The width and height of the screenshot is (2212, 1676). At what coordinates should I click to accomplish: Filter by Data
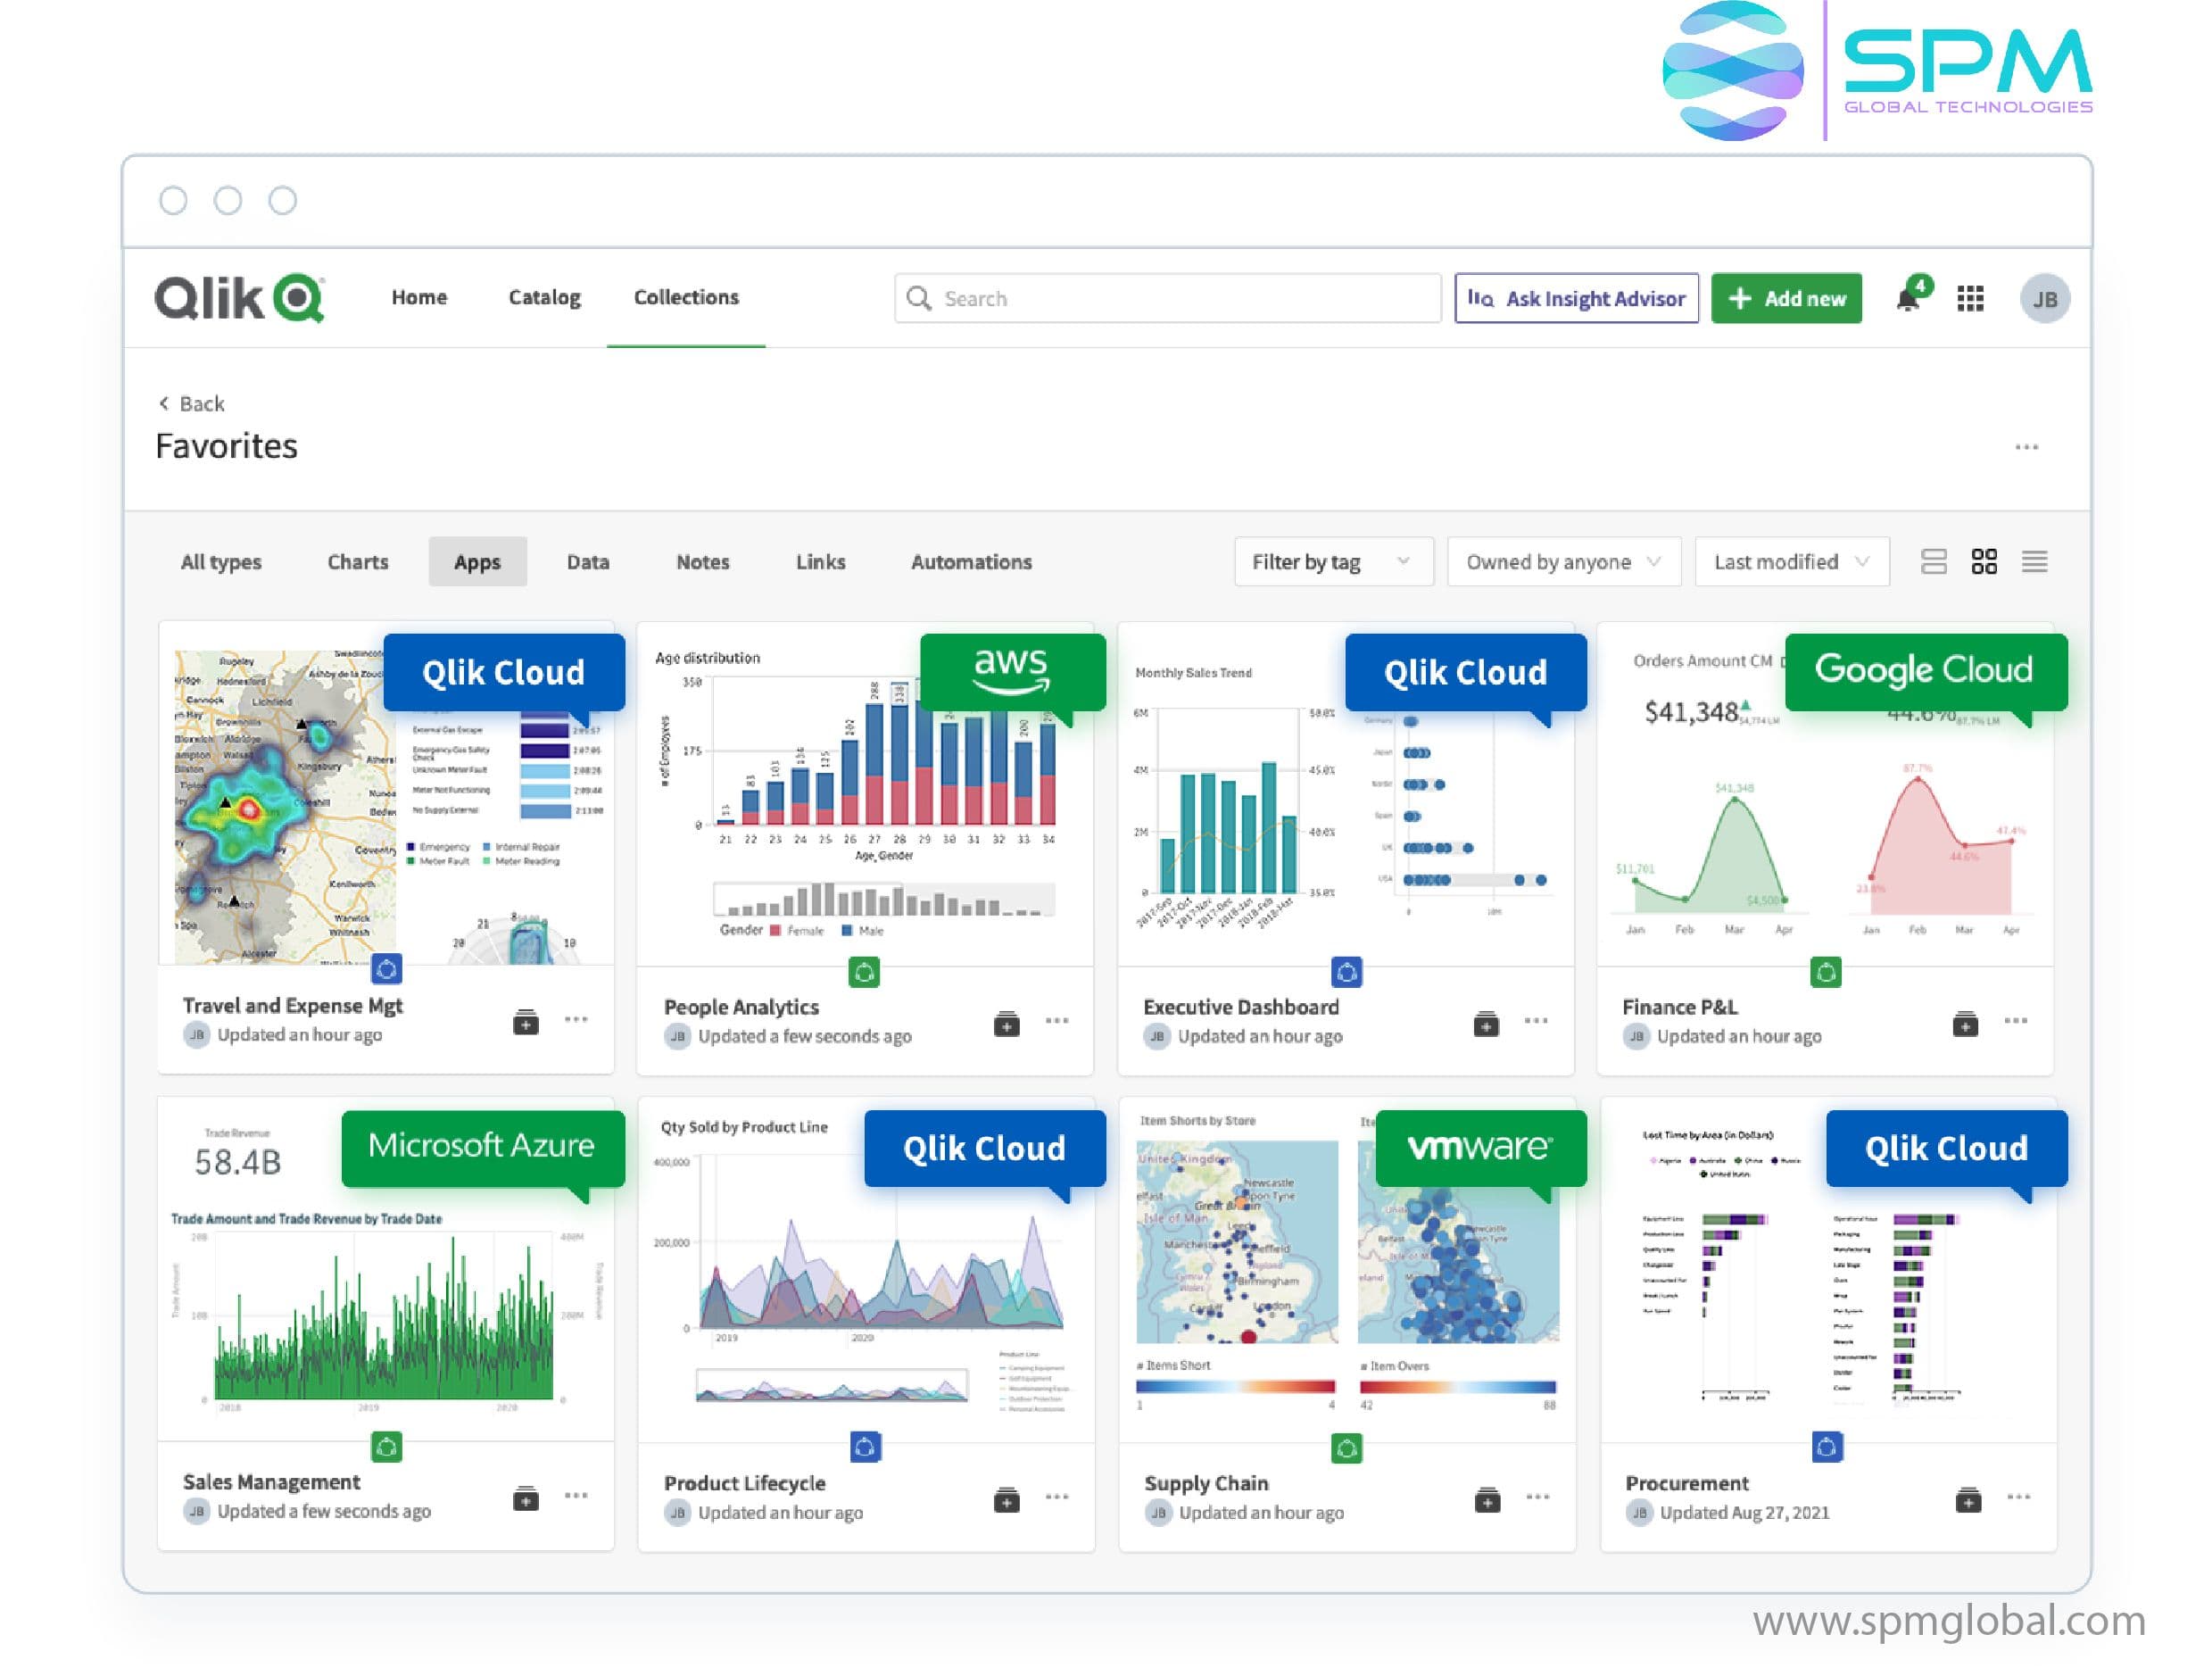(588, 562)
